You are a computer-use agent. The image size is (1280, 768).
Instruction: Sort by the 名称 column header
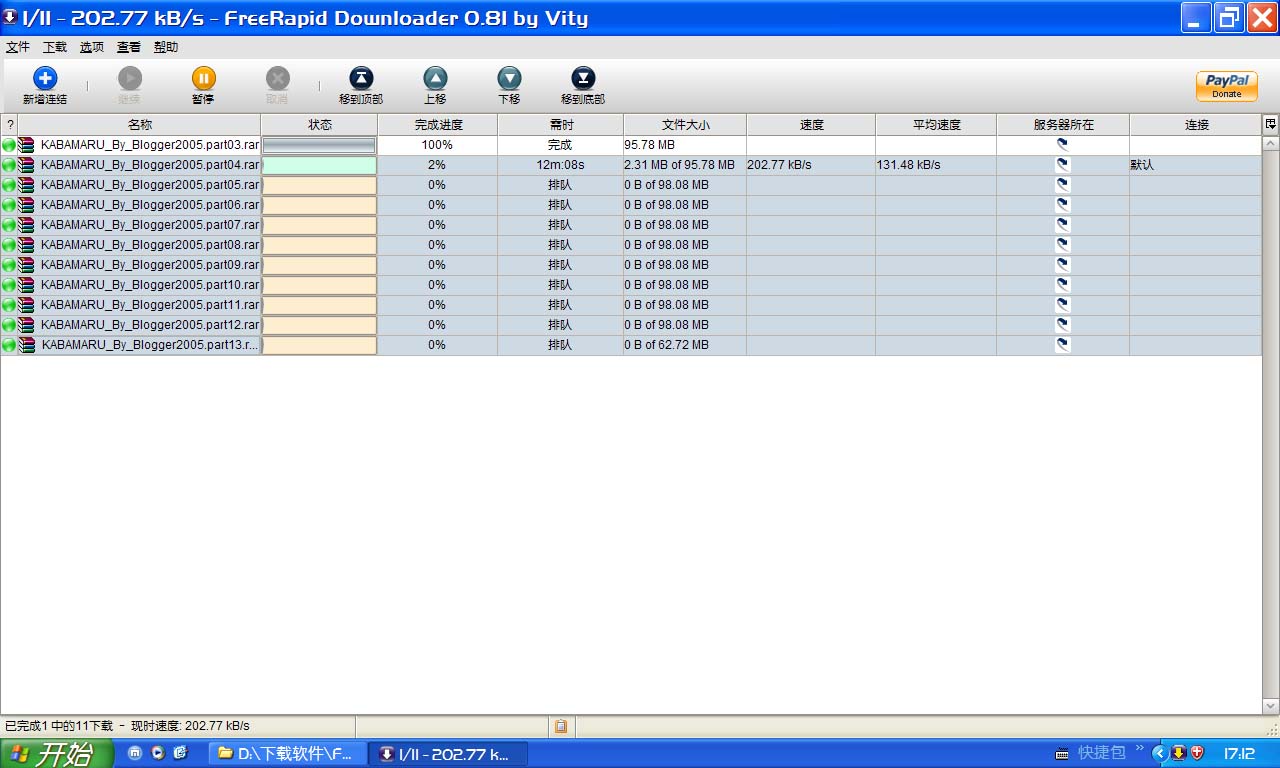click(x=140, y=125)
